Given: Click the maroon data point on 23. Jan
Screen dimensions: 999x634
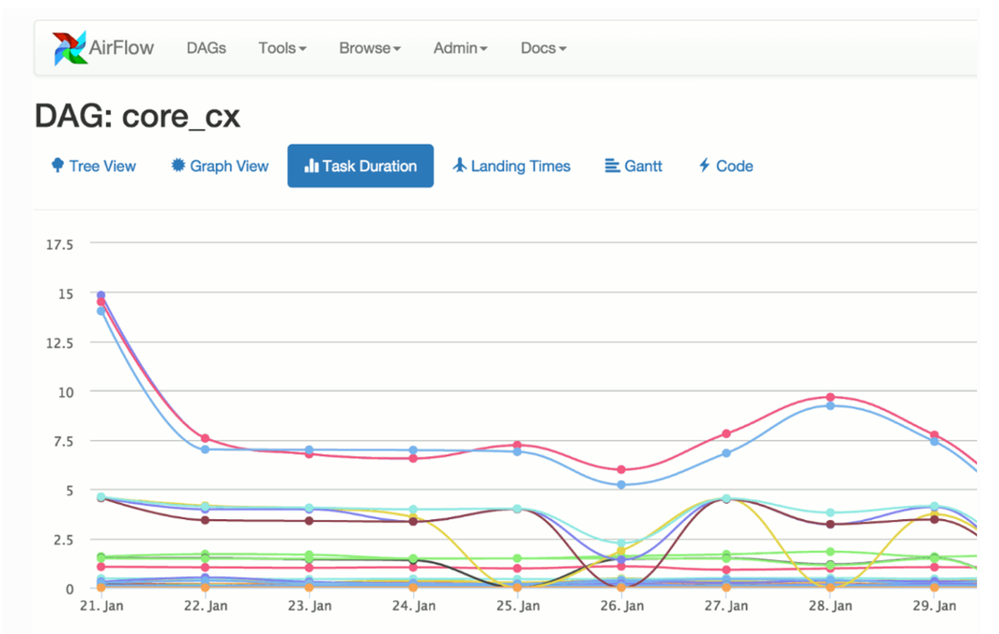Looking at the screenshot, I should (x=309, y=521).
